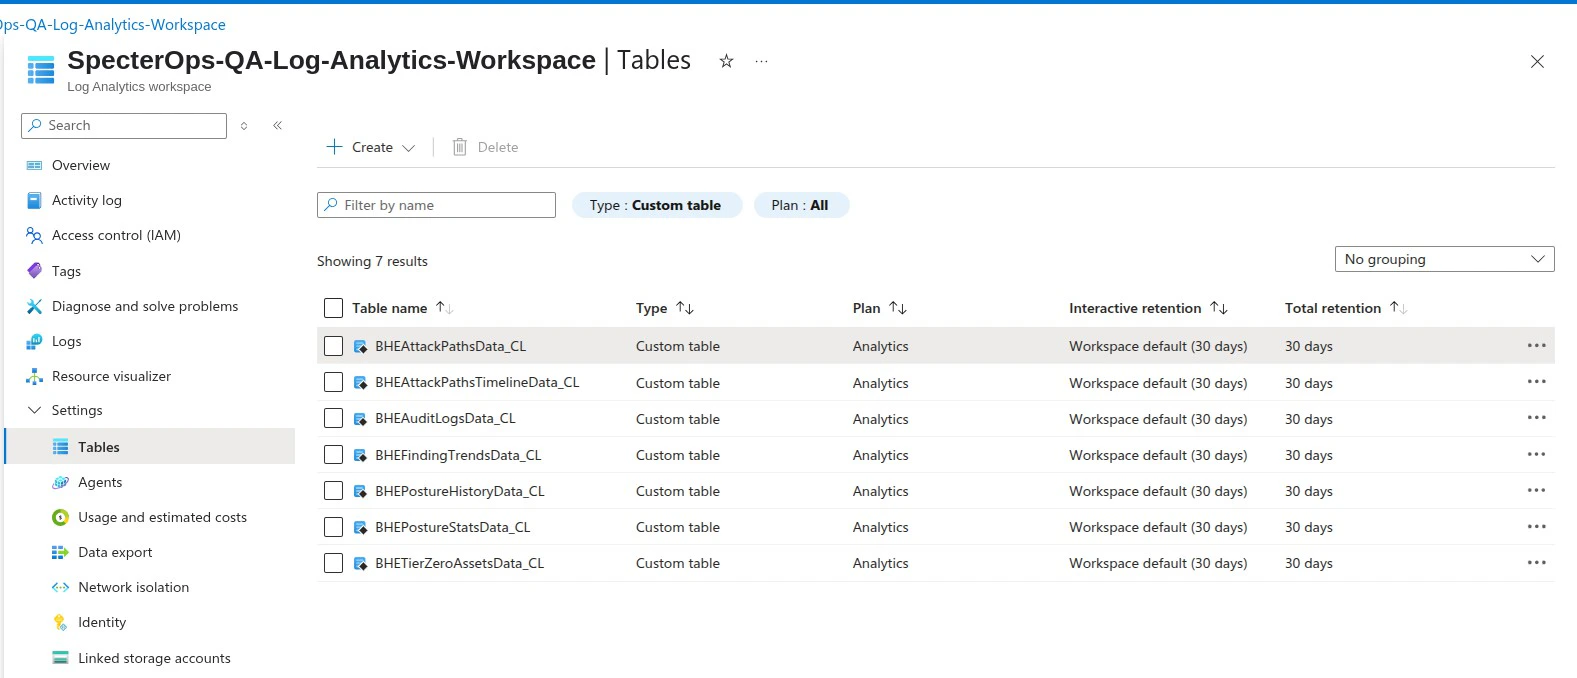The image size is (1577, 678).
Task: Collapse the Settings section in sidebar
Action: [34, 410]
